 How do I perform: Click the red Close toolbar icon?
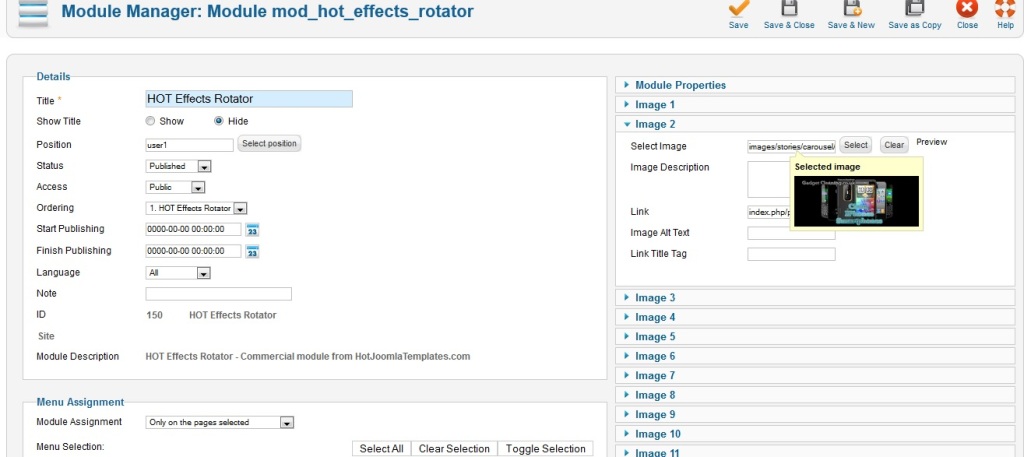pos(967,7)
